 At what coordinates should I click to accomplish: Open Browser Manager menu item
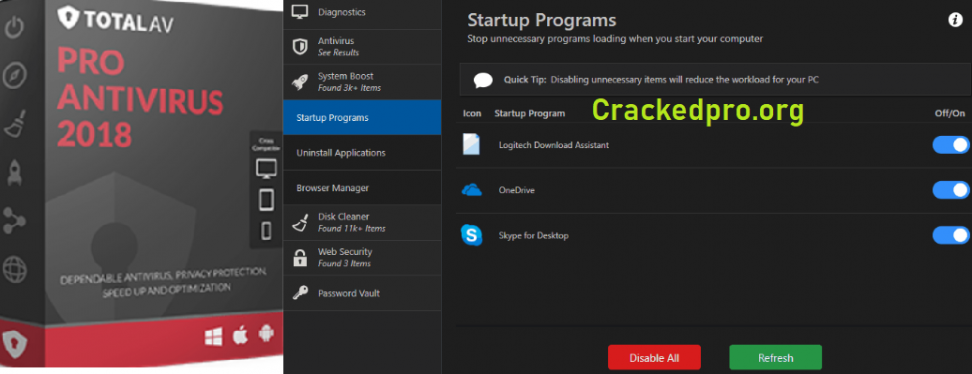(362, 187)
